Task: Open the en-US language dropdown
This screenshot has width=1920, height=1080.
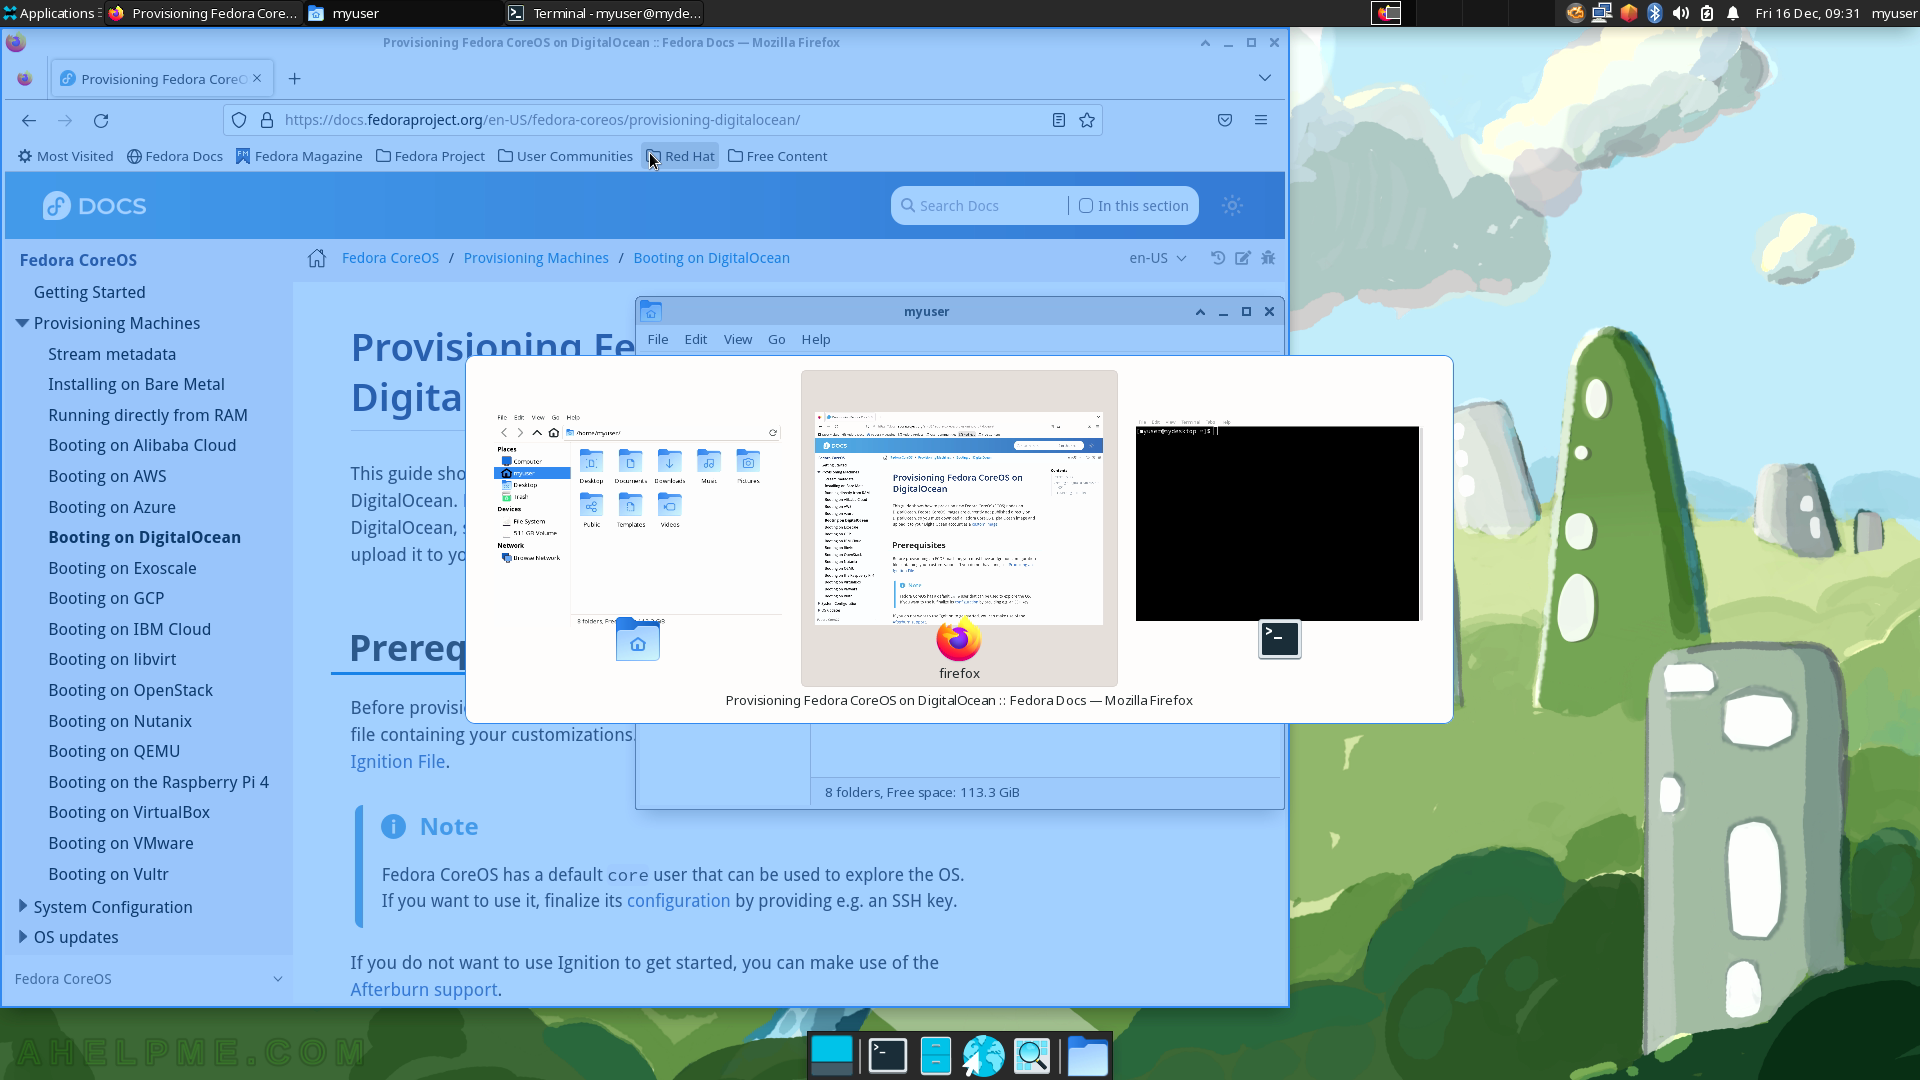Action: (x=1157, y=258)
